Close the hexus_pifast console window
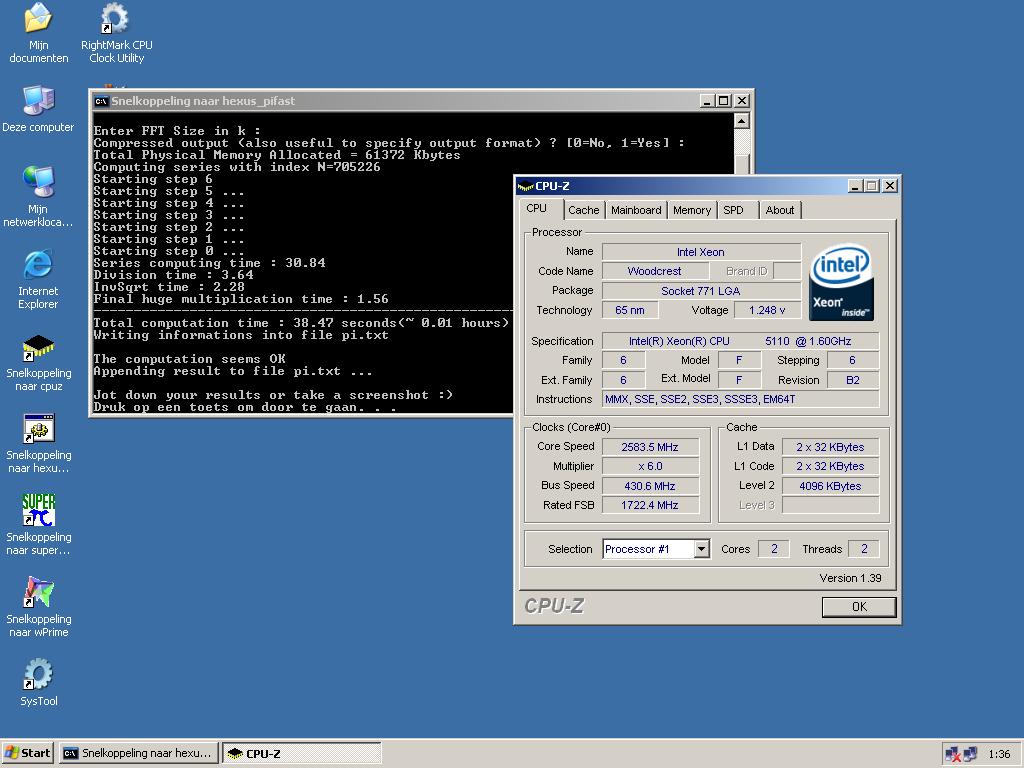Image resolution: width=1024 pixels, height=768 pixels. (x=741, y=101)
